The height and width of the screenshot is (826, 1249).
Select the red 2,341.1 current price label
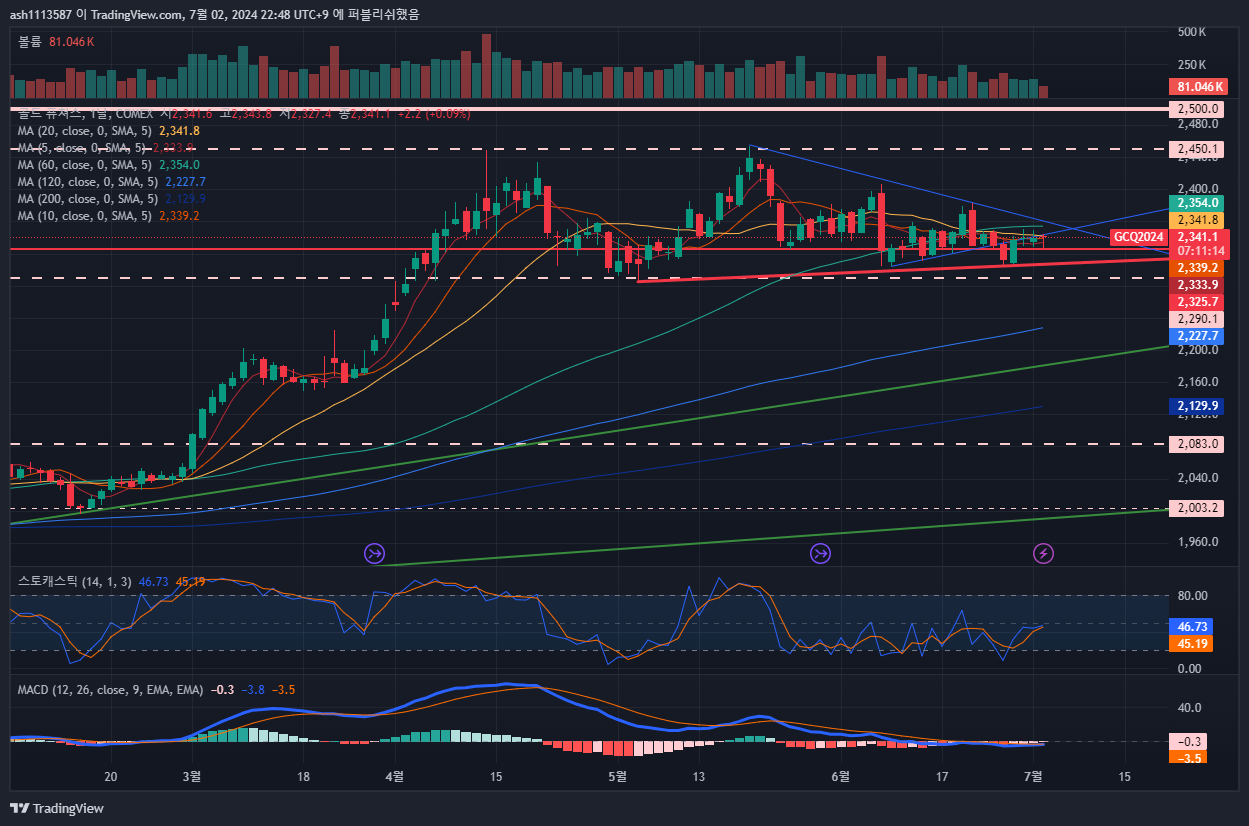1197,237
